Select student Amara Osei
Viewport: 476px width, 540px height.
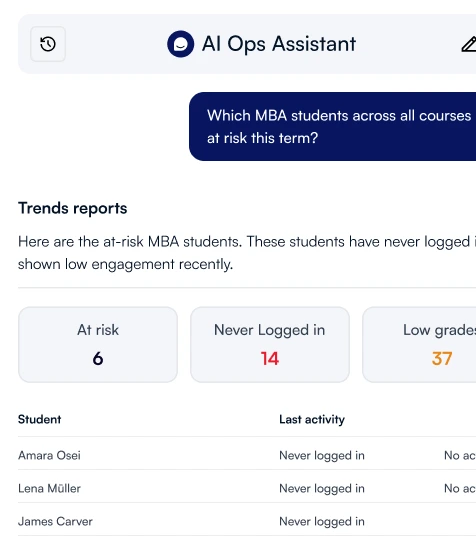click(49, 456)
